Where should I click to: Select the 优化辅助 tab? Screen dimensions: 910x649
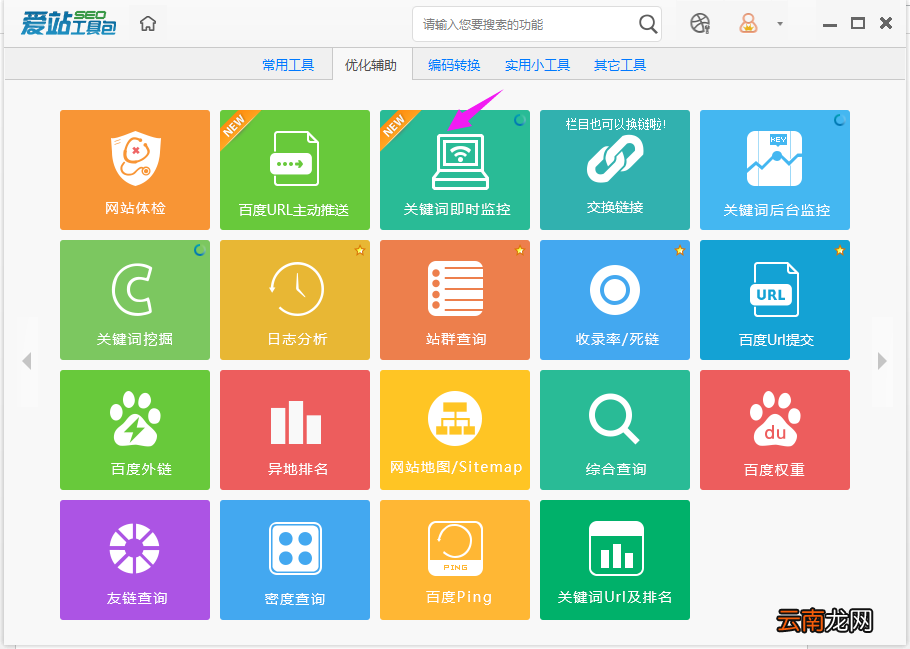coord(371,65)
